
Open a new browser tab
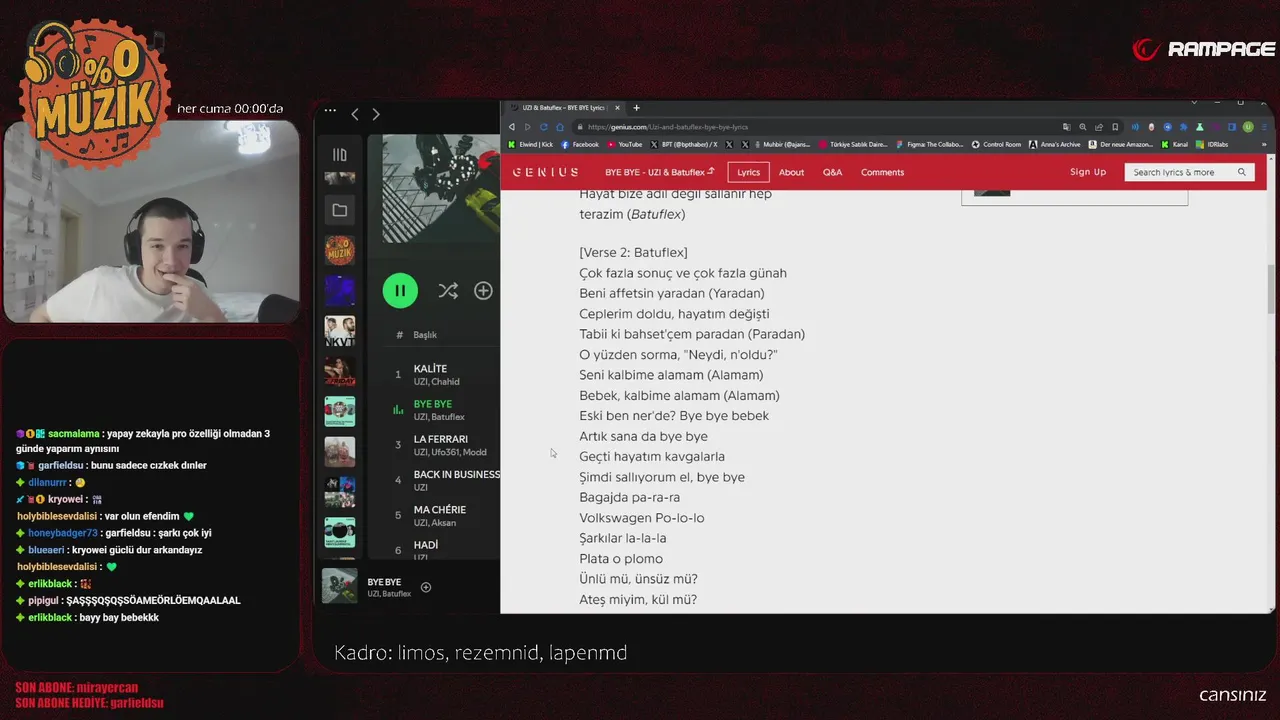point(636,108)
